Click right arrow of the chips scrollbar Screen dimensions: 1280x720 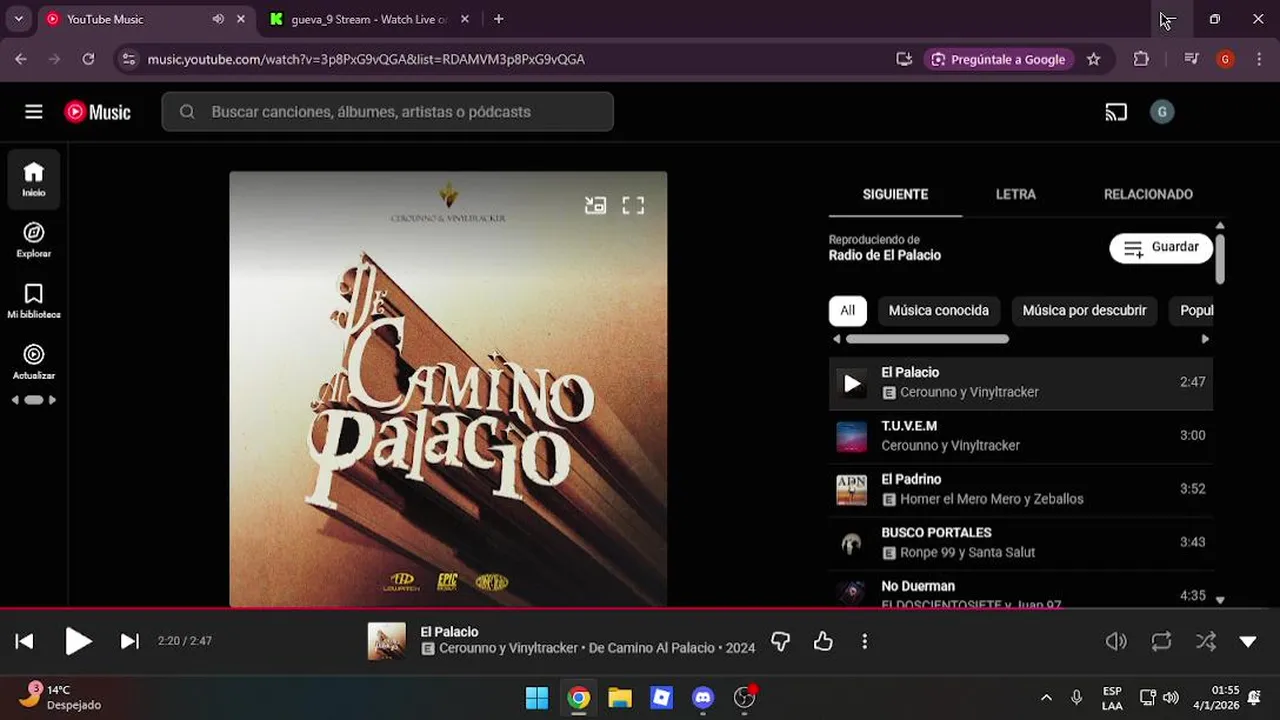click(x=1205, y=339)
